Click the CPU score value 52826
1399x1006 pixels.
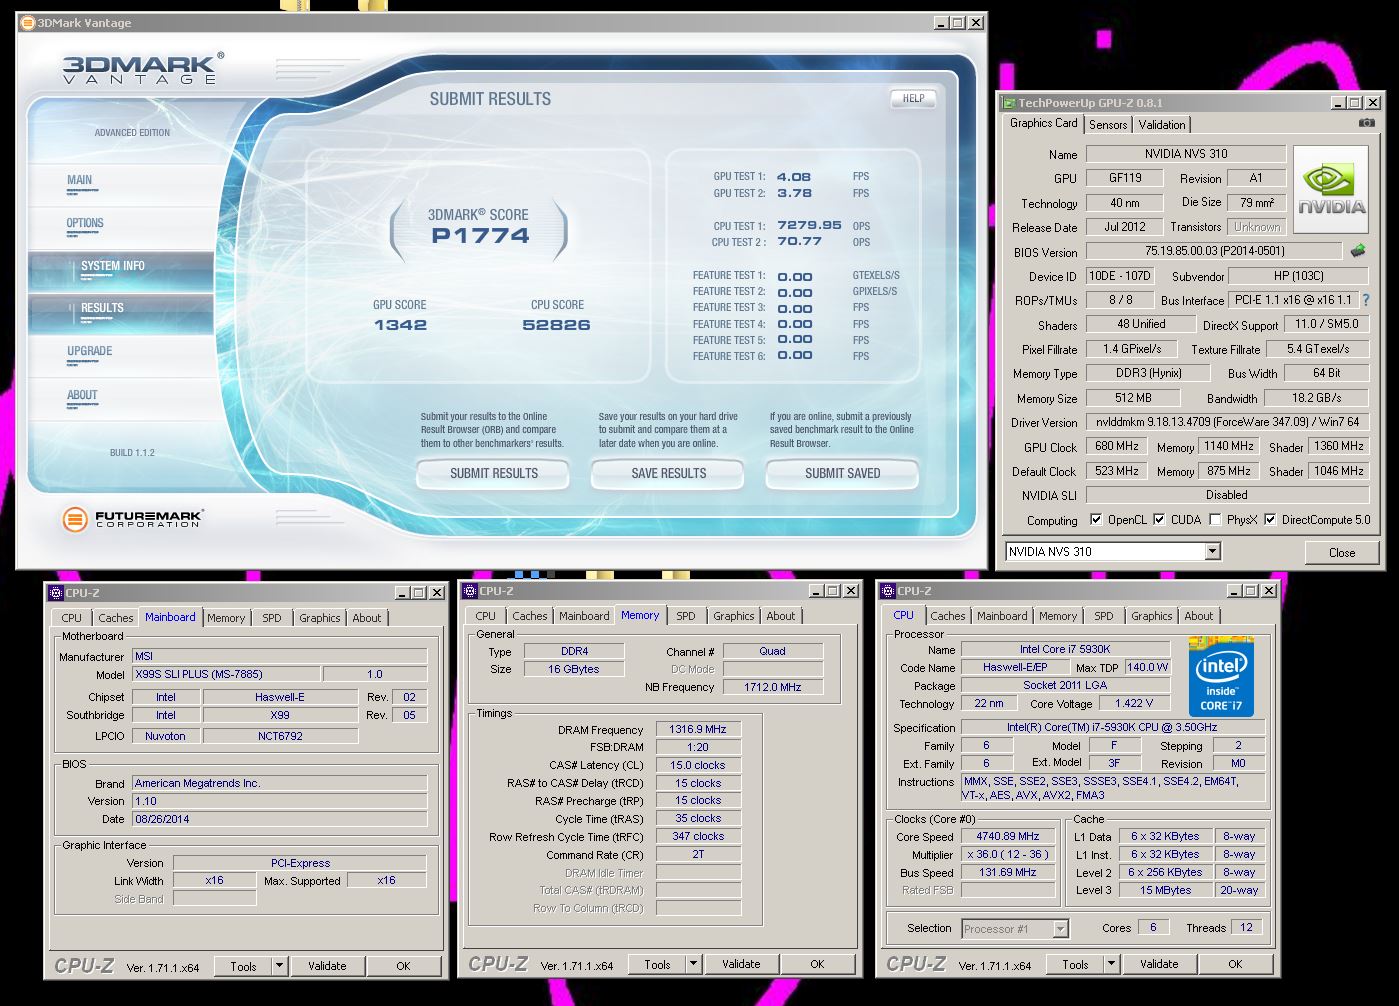[x=556, y=325]
